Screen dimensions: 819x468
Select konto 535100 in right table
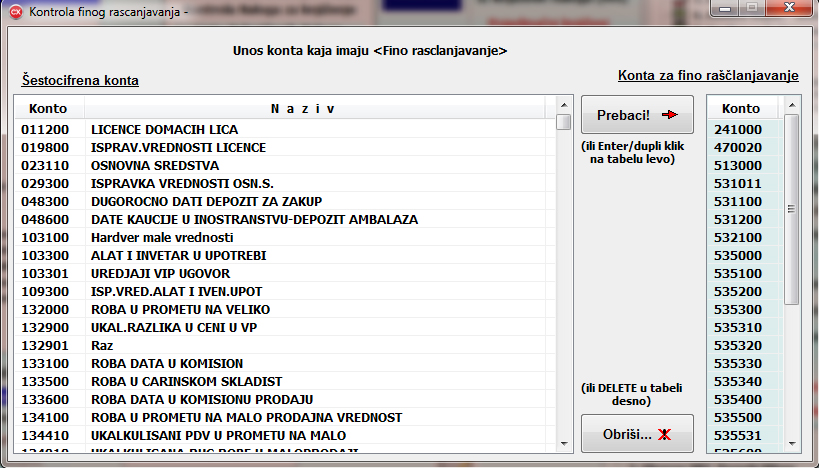[745, 274]
